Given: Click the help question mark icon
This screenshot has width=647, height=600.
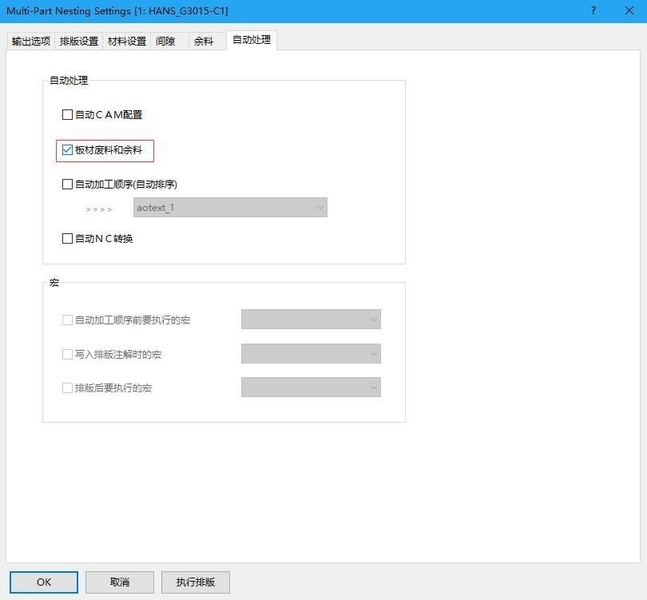Looking at the screenshot, I should click(593, 11).
